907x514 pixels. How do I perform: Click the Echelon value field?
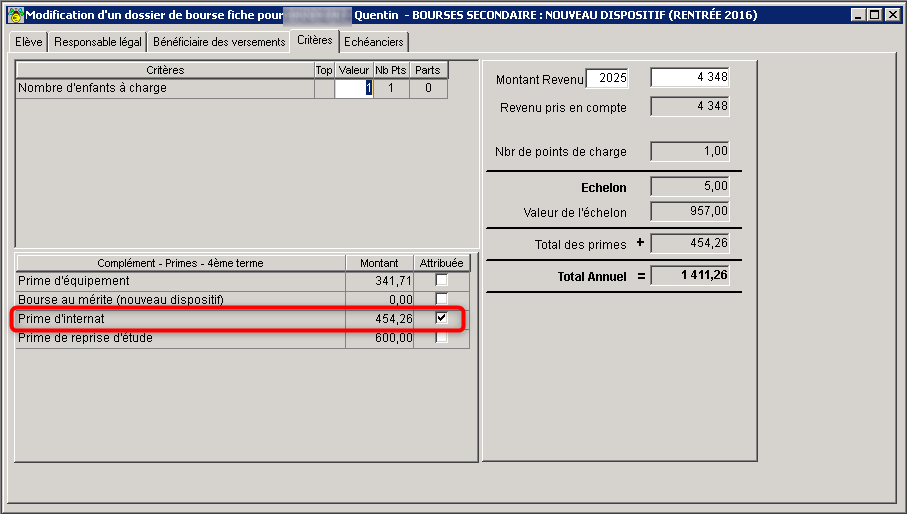690,186
